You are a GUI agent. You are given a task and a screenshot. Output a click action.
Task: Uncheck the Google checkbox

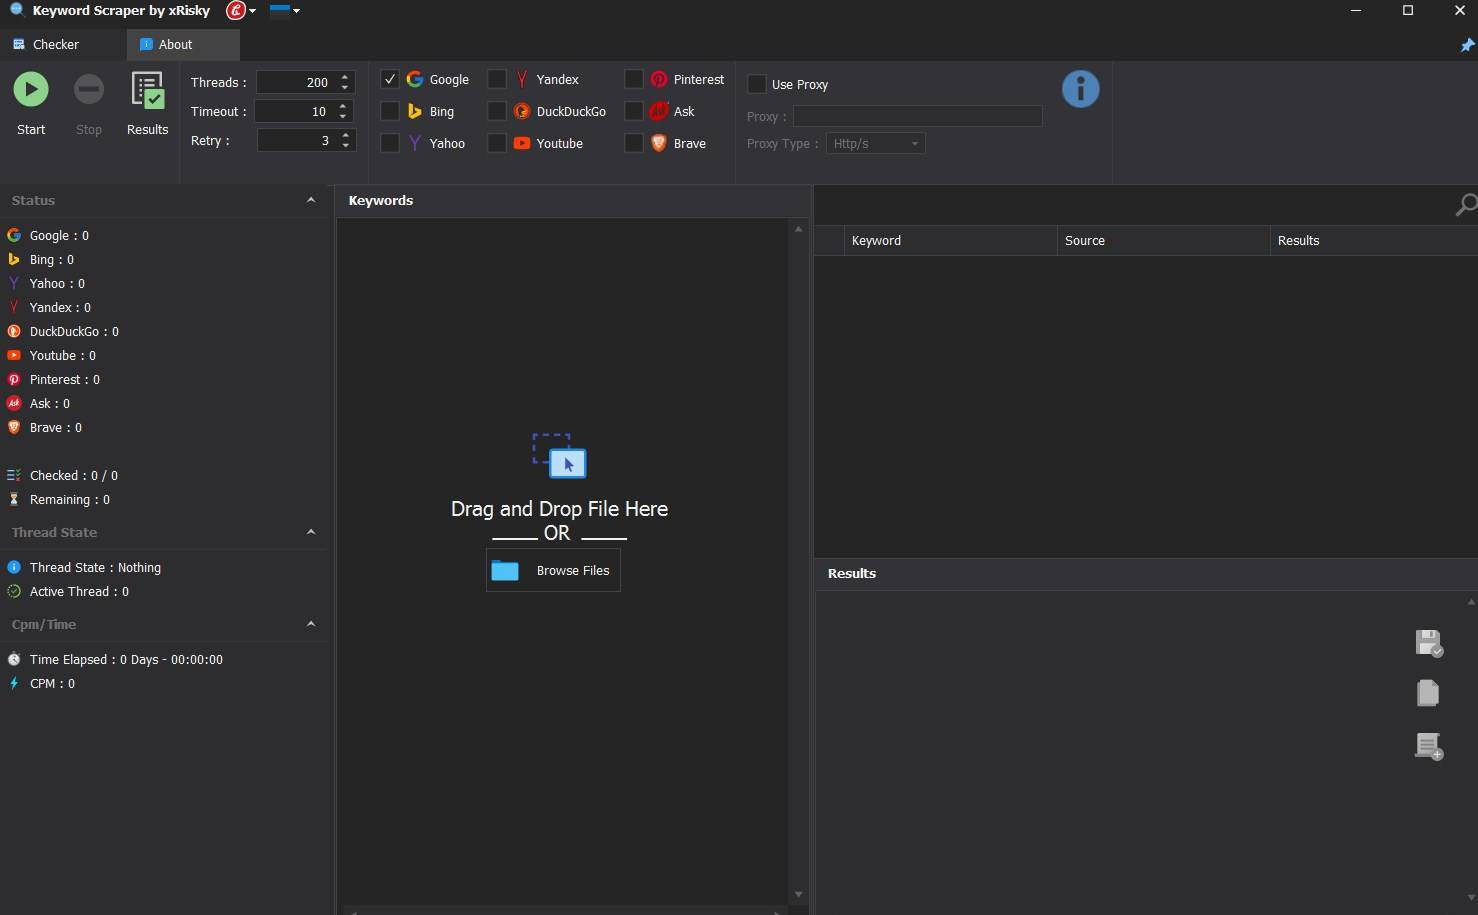tap(390, 79)
